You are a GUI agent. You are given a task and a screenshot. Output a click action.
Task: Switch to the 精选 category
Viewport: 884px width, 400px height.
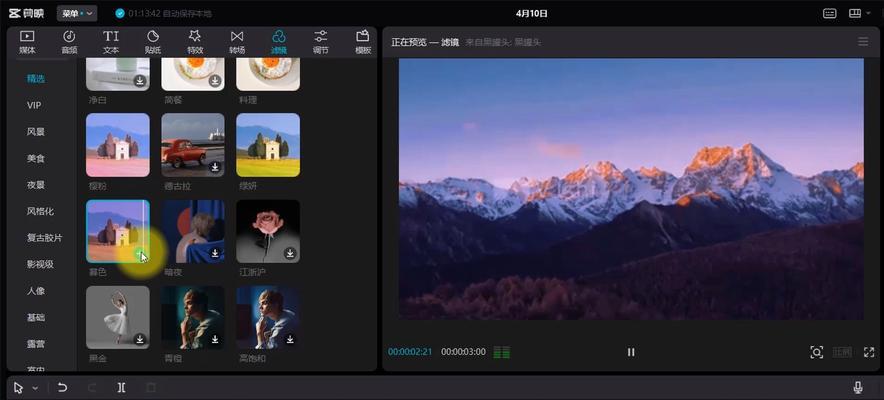36,79
